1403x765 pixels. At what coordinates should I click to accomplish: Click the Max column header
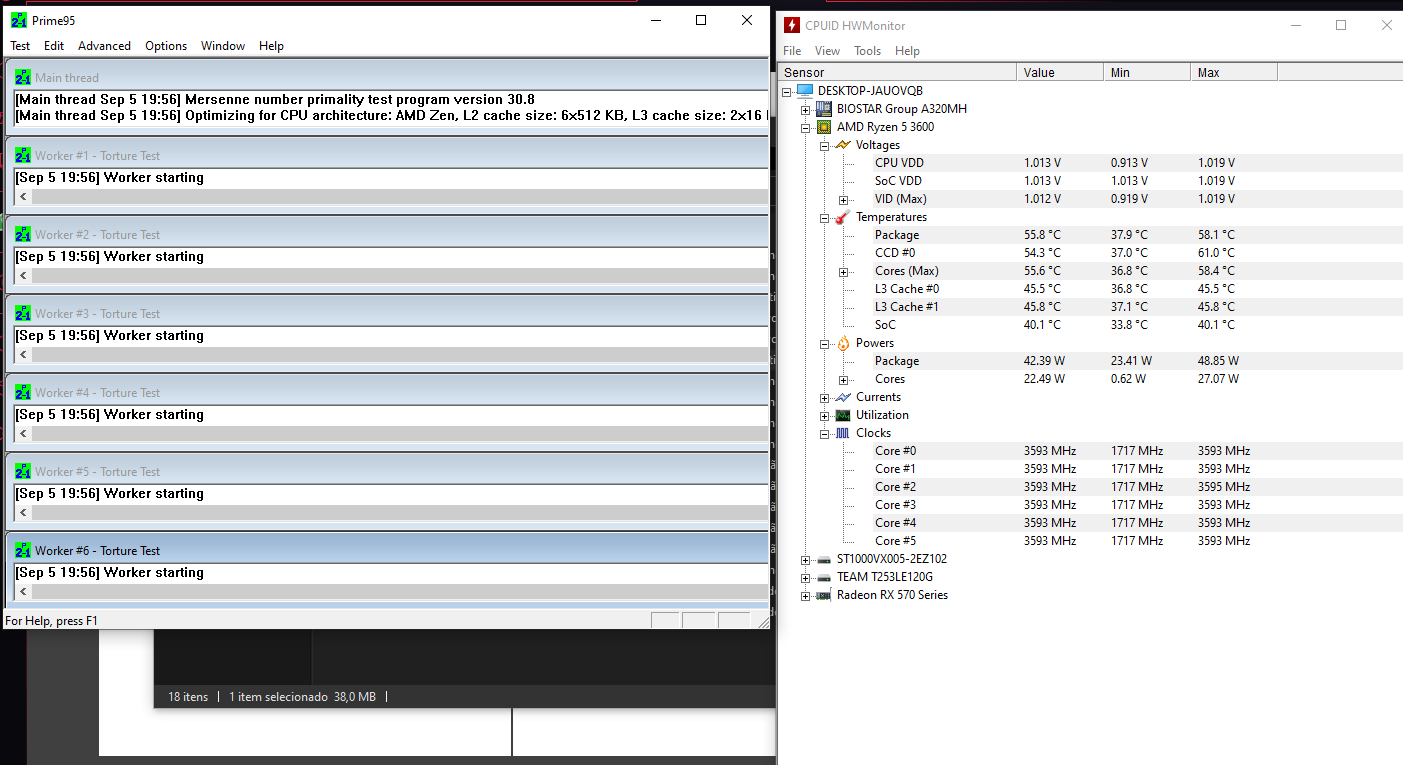[1235, 72]
